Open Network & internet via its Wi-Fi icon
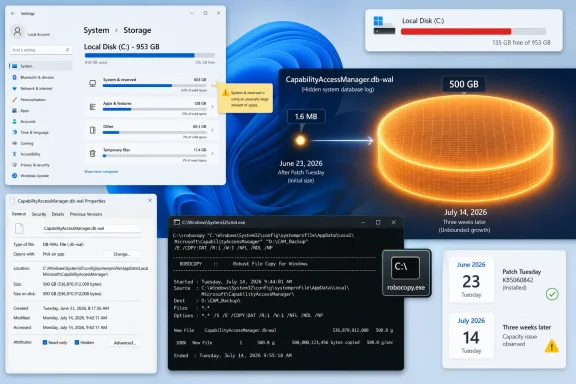This screenshot has width=576, height=384. 15,88
